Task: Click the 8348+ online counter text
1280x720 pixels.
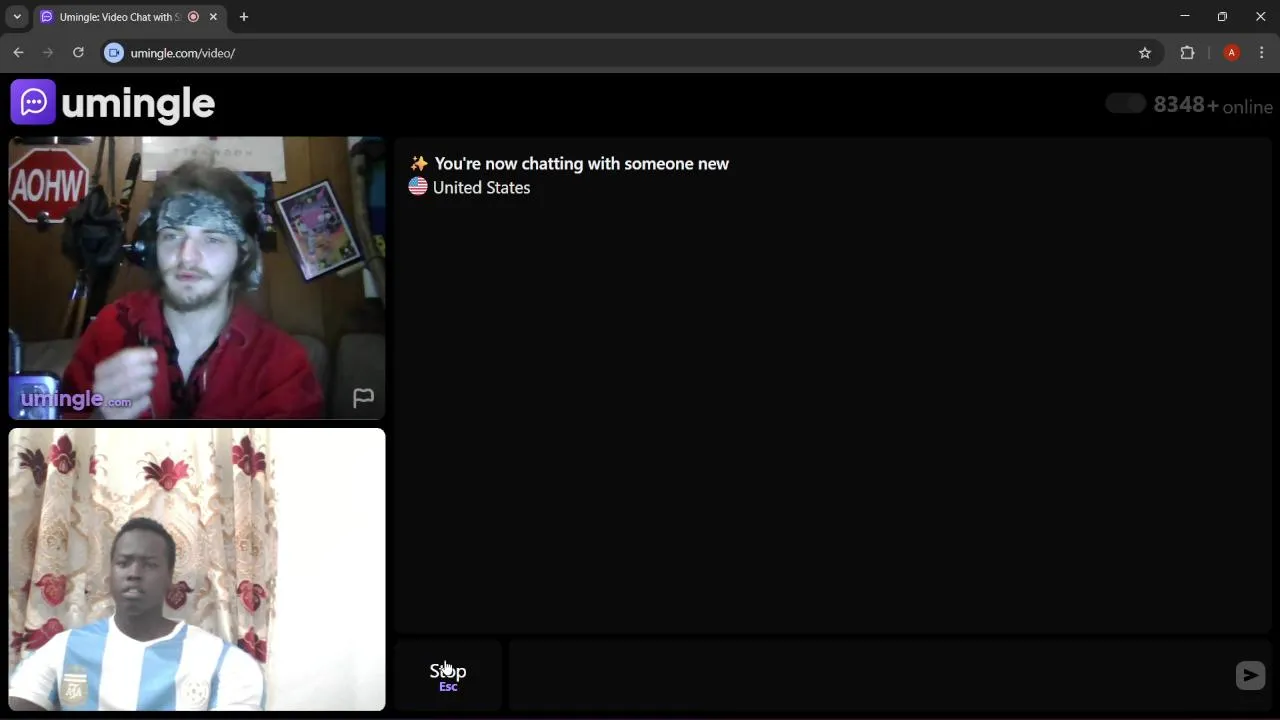Action: (x=1213, y=106)
